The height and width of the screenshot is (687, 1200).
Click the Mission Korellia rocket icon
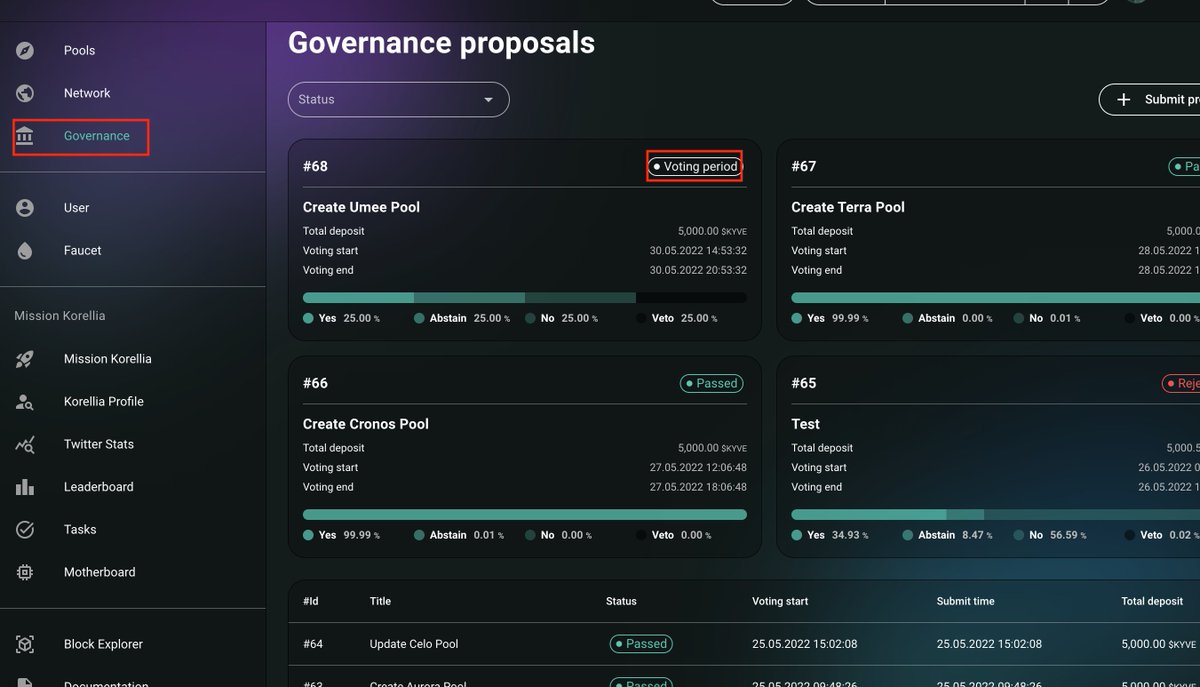pyautogui.click(x=25, y=359)
